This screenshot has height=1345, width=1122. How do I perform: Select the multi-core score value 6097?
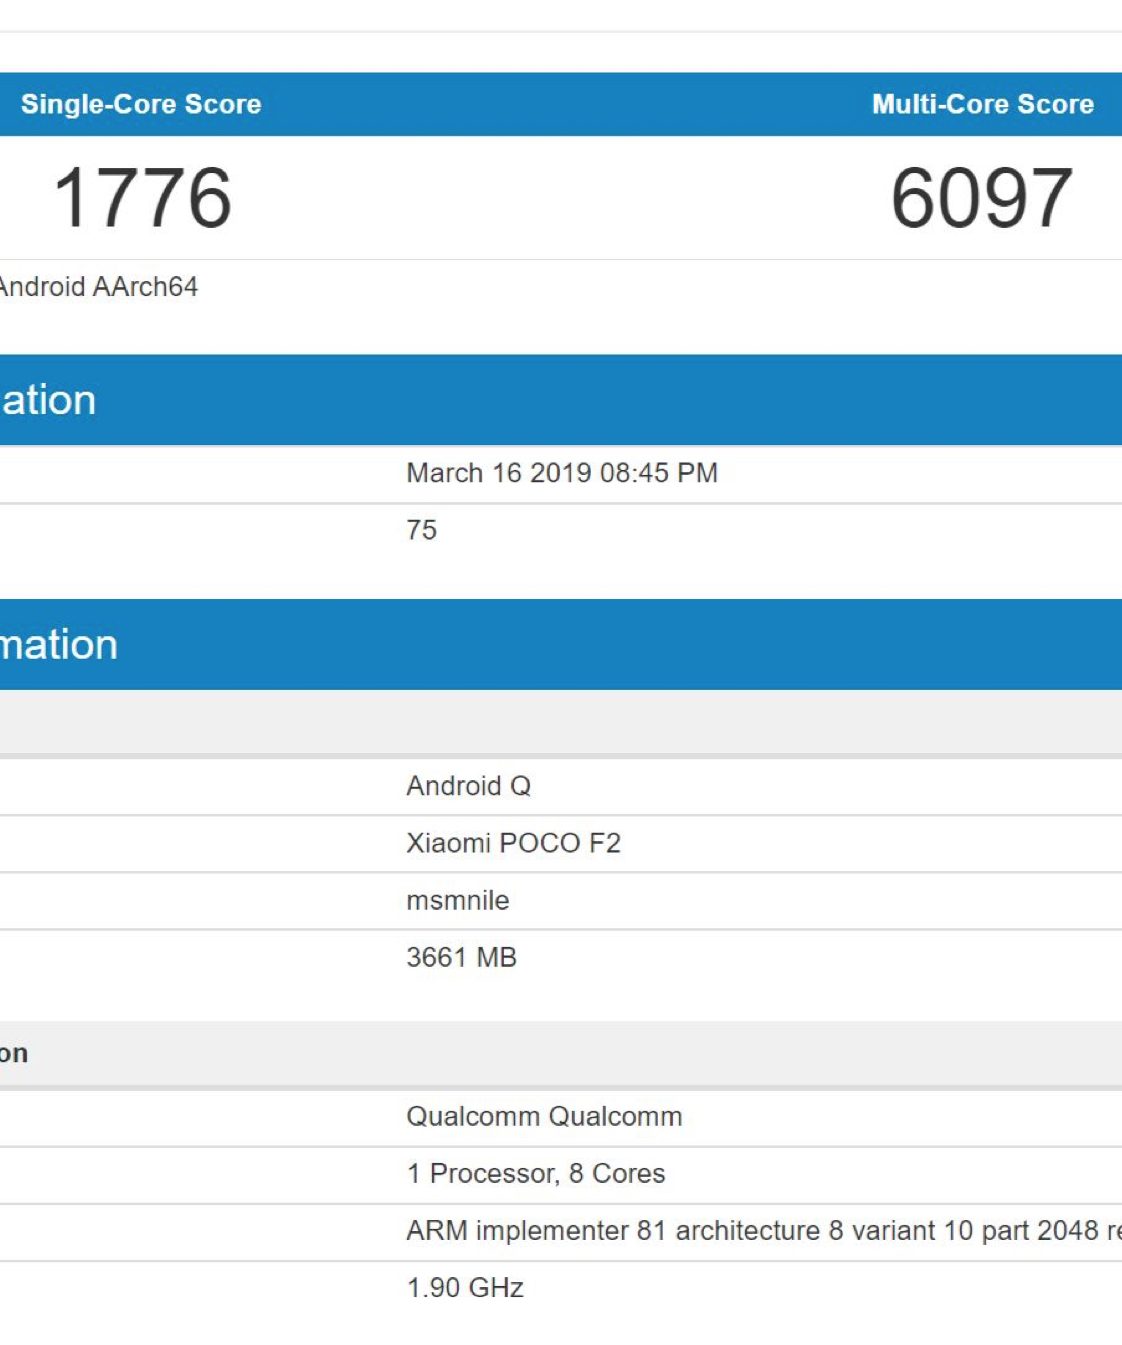pyautogui.click(x=982, y=198)
